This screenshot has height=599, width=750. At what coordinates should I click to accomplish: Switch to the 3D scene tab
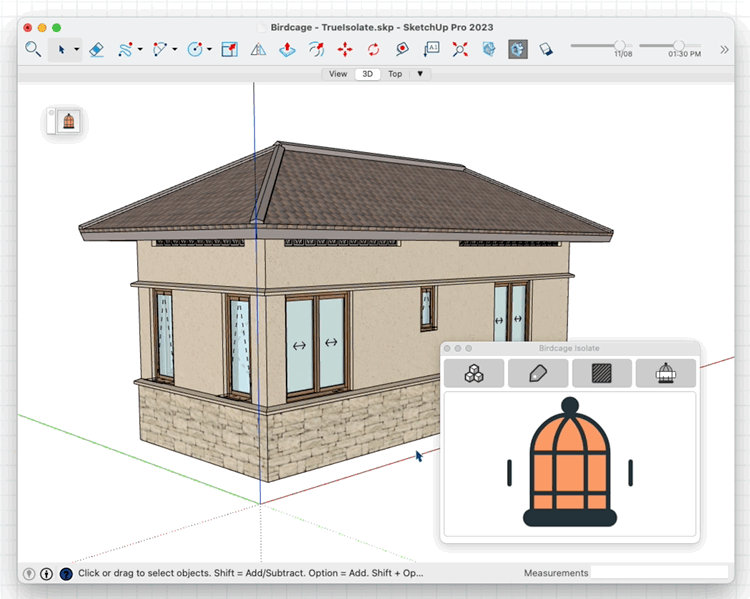367,74
